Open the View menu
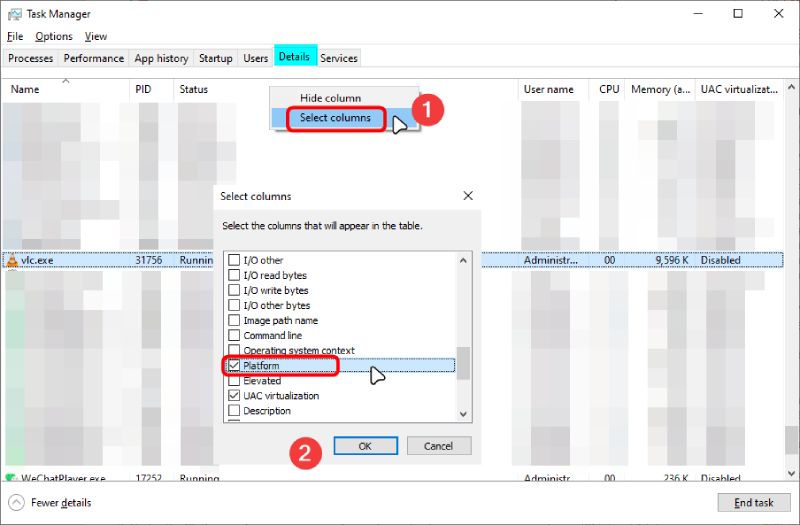800x525 pixels. (x=96, y=37)
